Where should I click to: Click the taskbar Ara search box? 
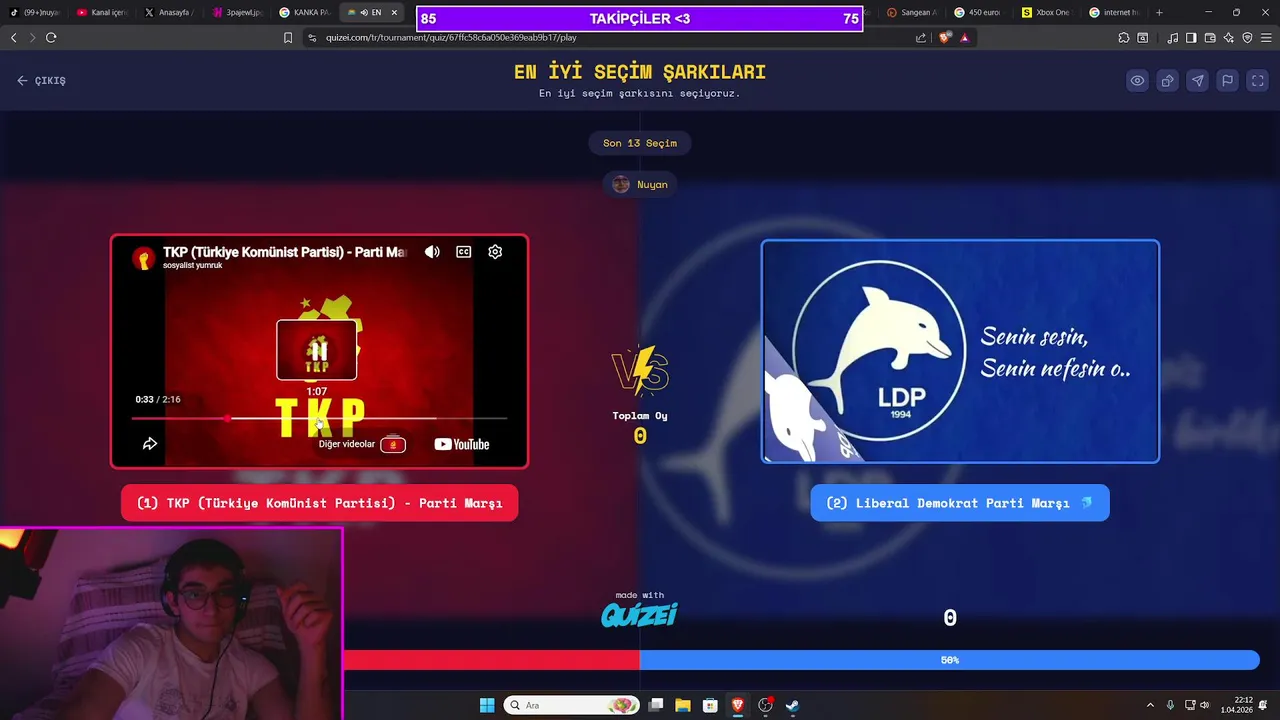[x=572, y=705]
